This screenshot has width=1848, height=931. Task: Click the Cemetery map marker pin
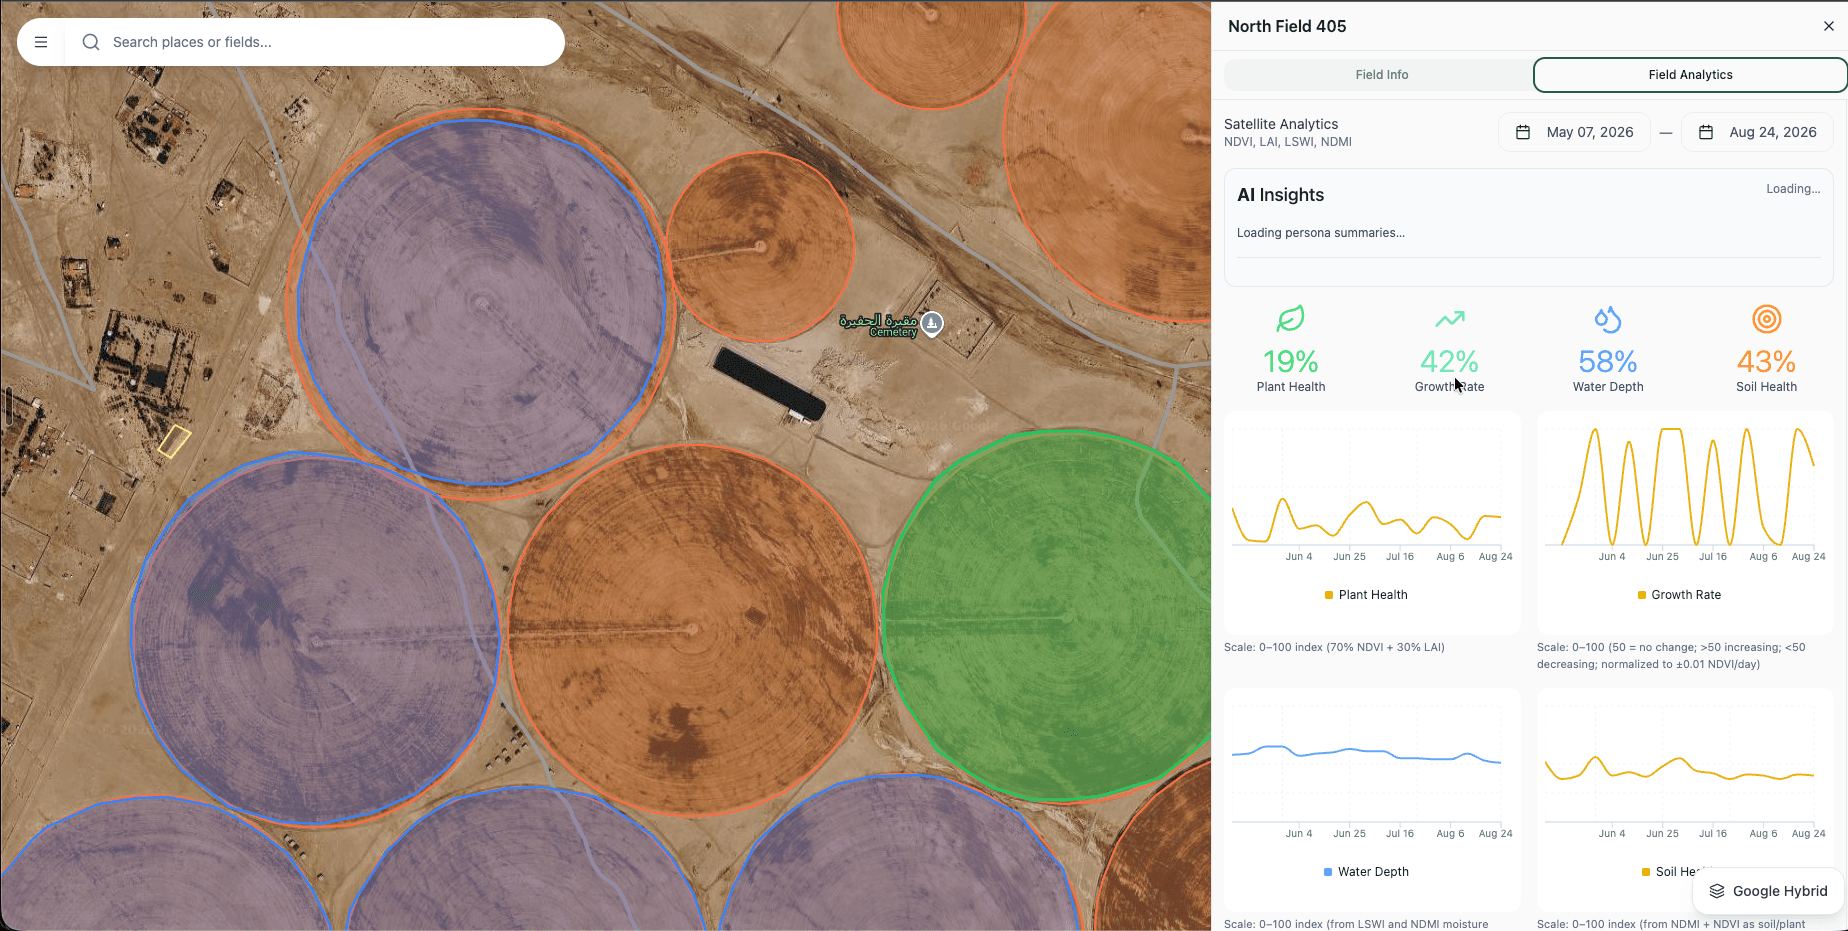point(932,324)
